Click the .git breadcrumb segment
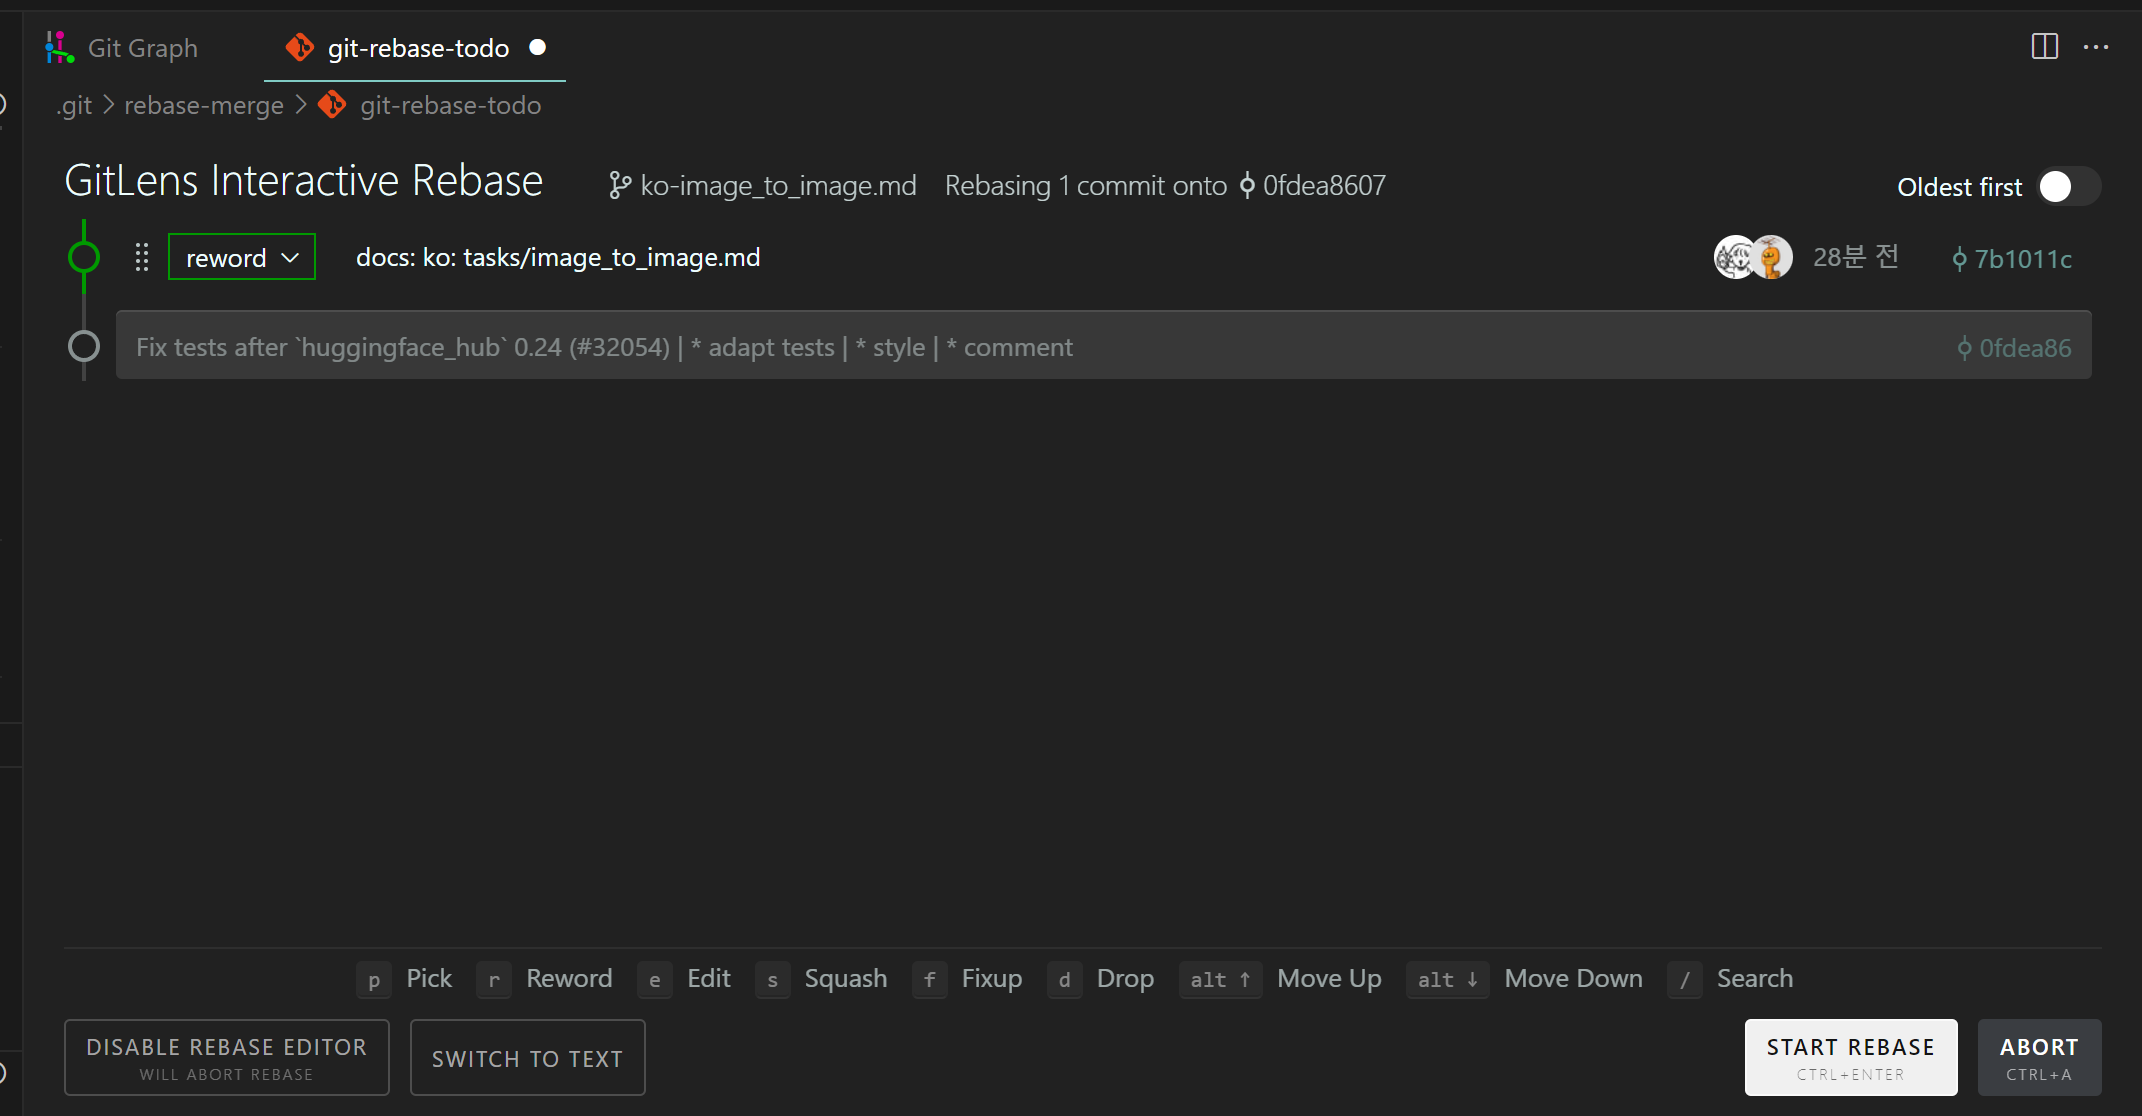Viewport: 2142px width, 1116px height. click(75, 105)
